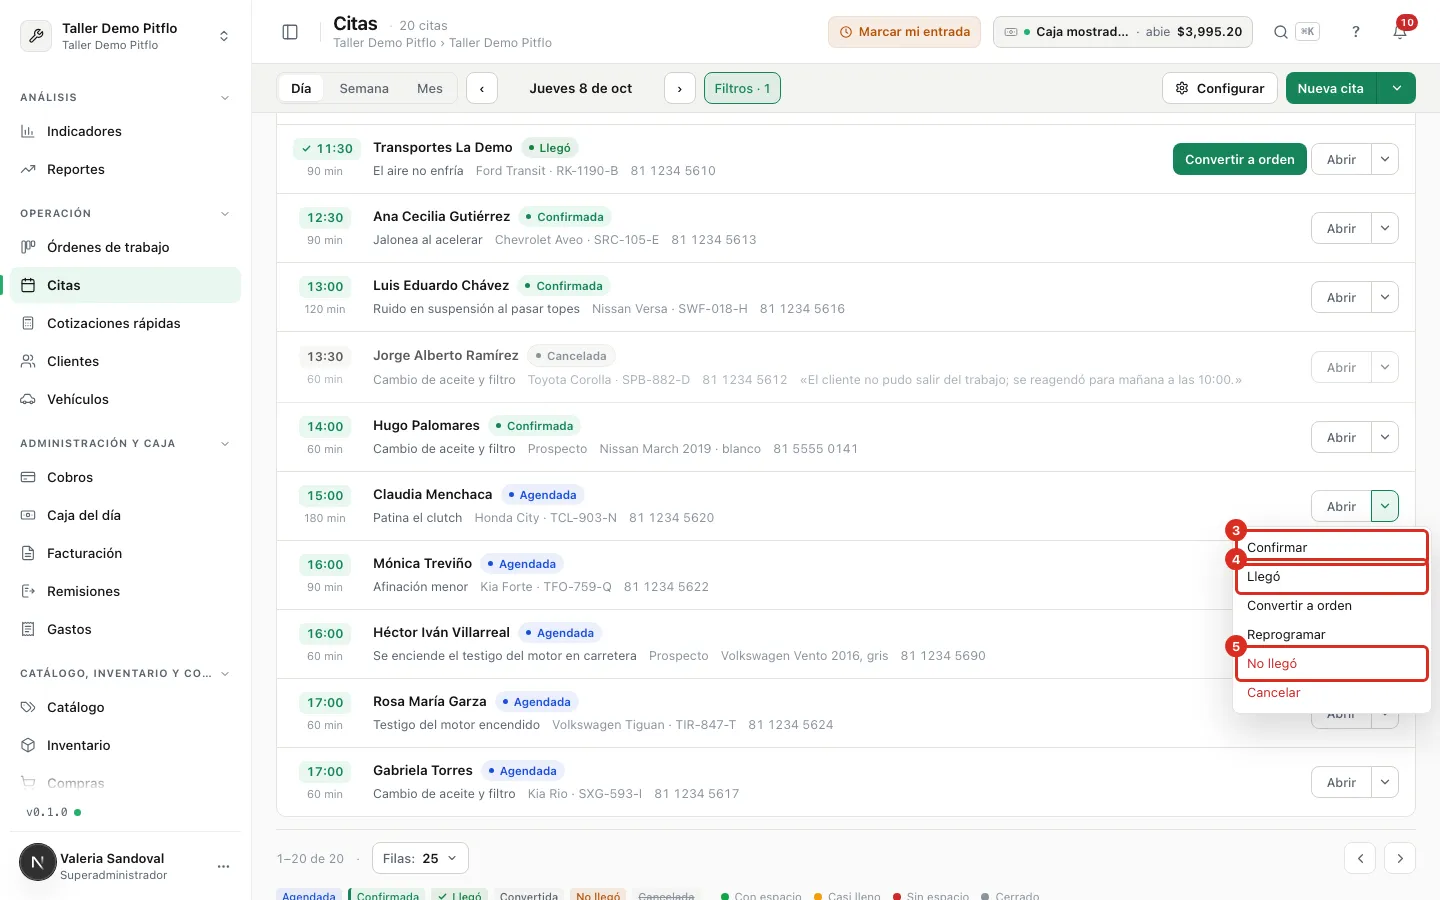
Task: Open Indicadores in sidebar
Action: tap(125, 131)
